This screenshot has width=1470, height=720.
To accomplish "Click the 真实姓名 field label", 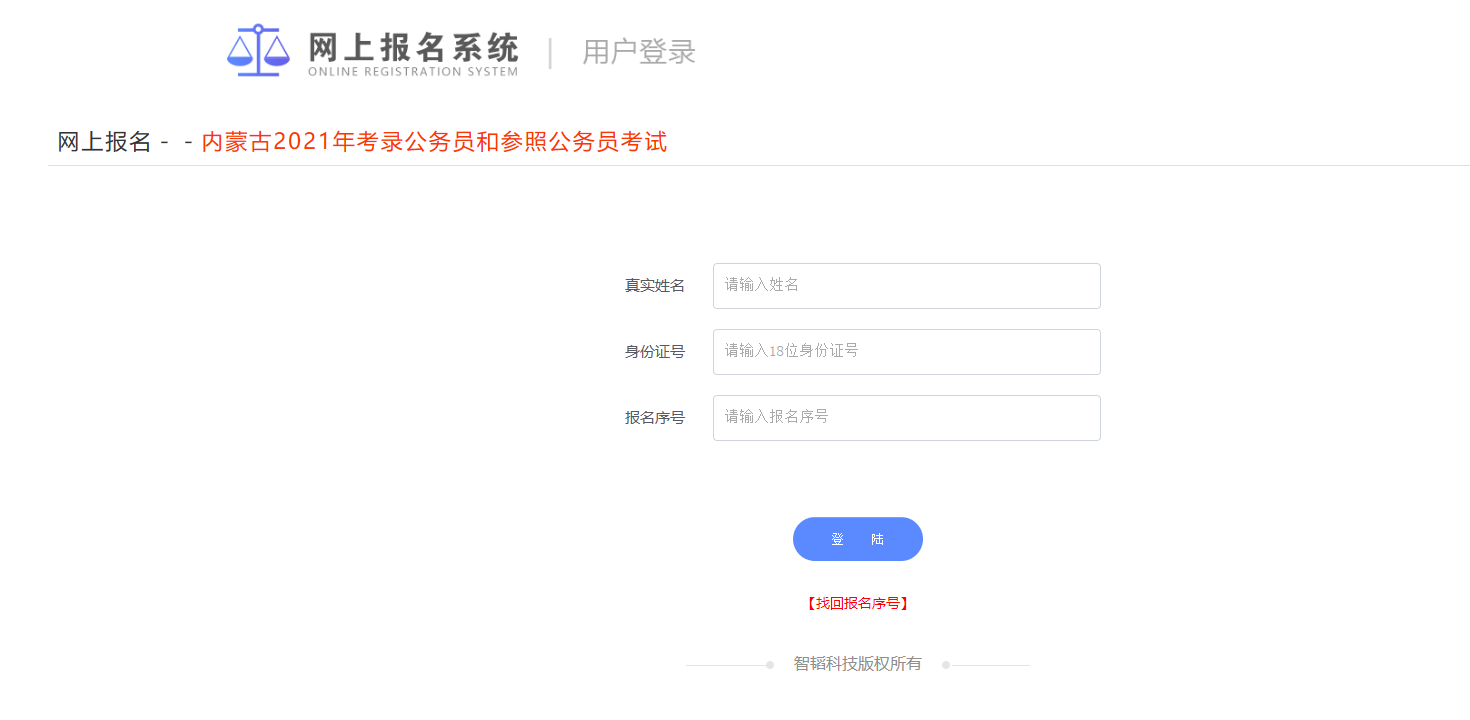I will [x=655, y=286].
